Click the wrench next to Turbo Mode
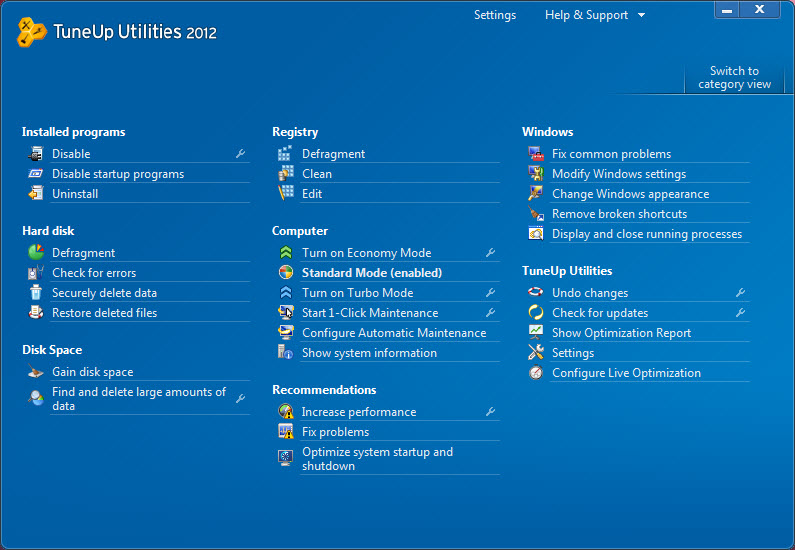 point(490,292)
